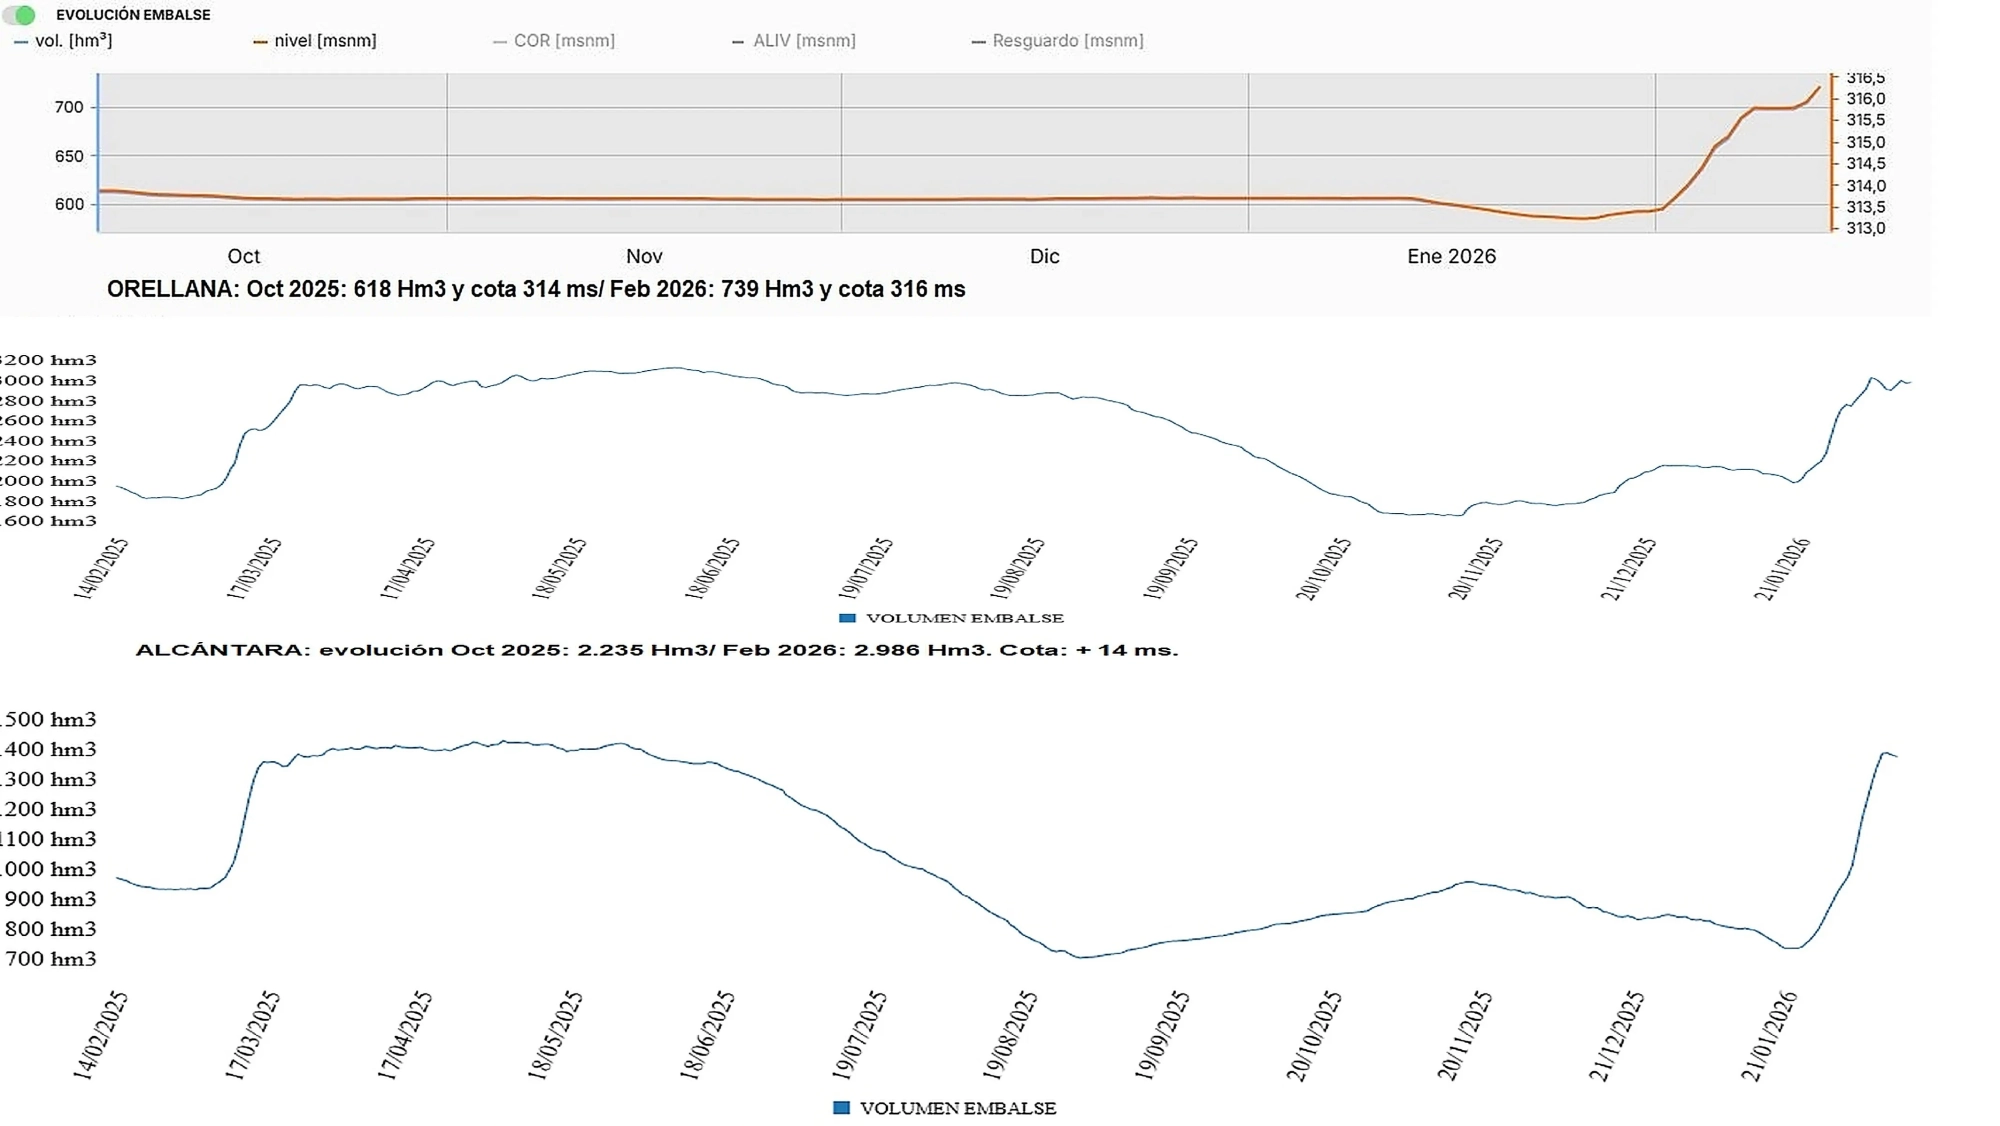This screenshot has height=1126, width=2000.
Task: Click the Nov axis label
Action: [x=644, y=256]
